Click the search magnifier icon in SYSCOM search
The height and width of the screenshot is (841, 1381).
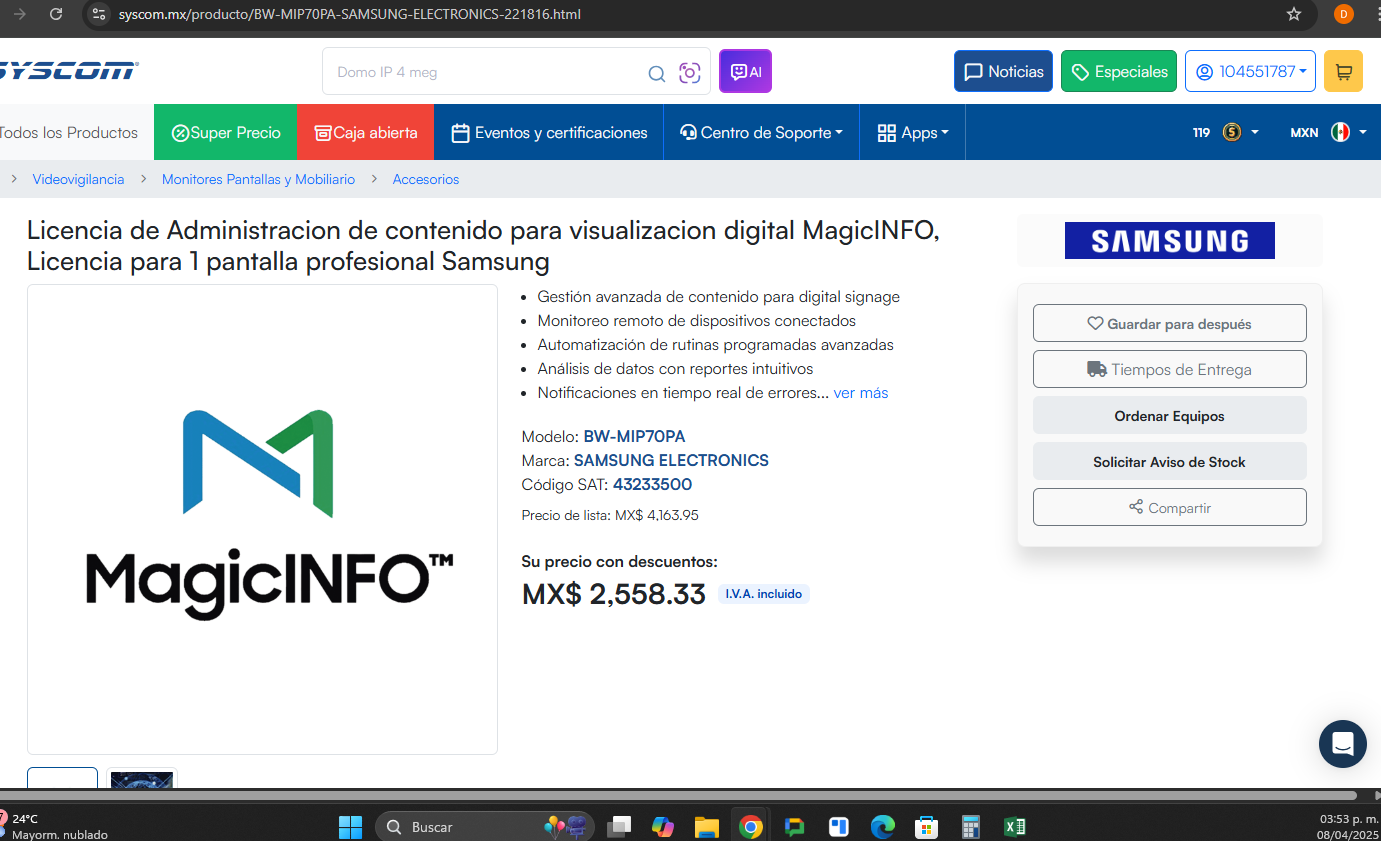click(657, 73)
